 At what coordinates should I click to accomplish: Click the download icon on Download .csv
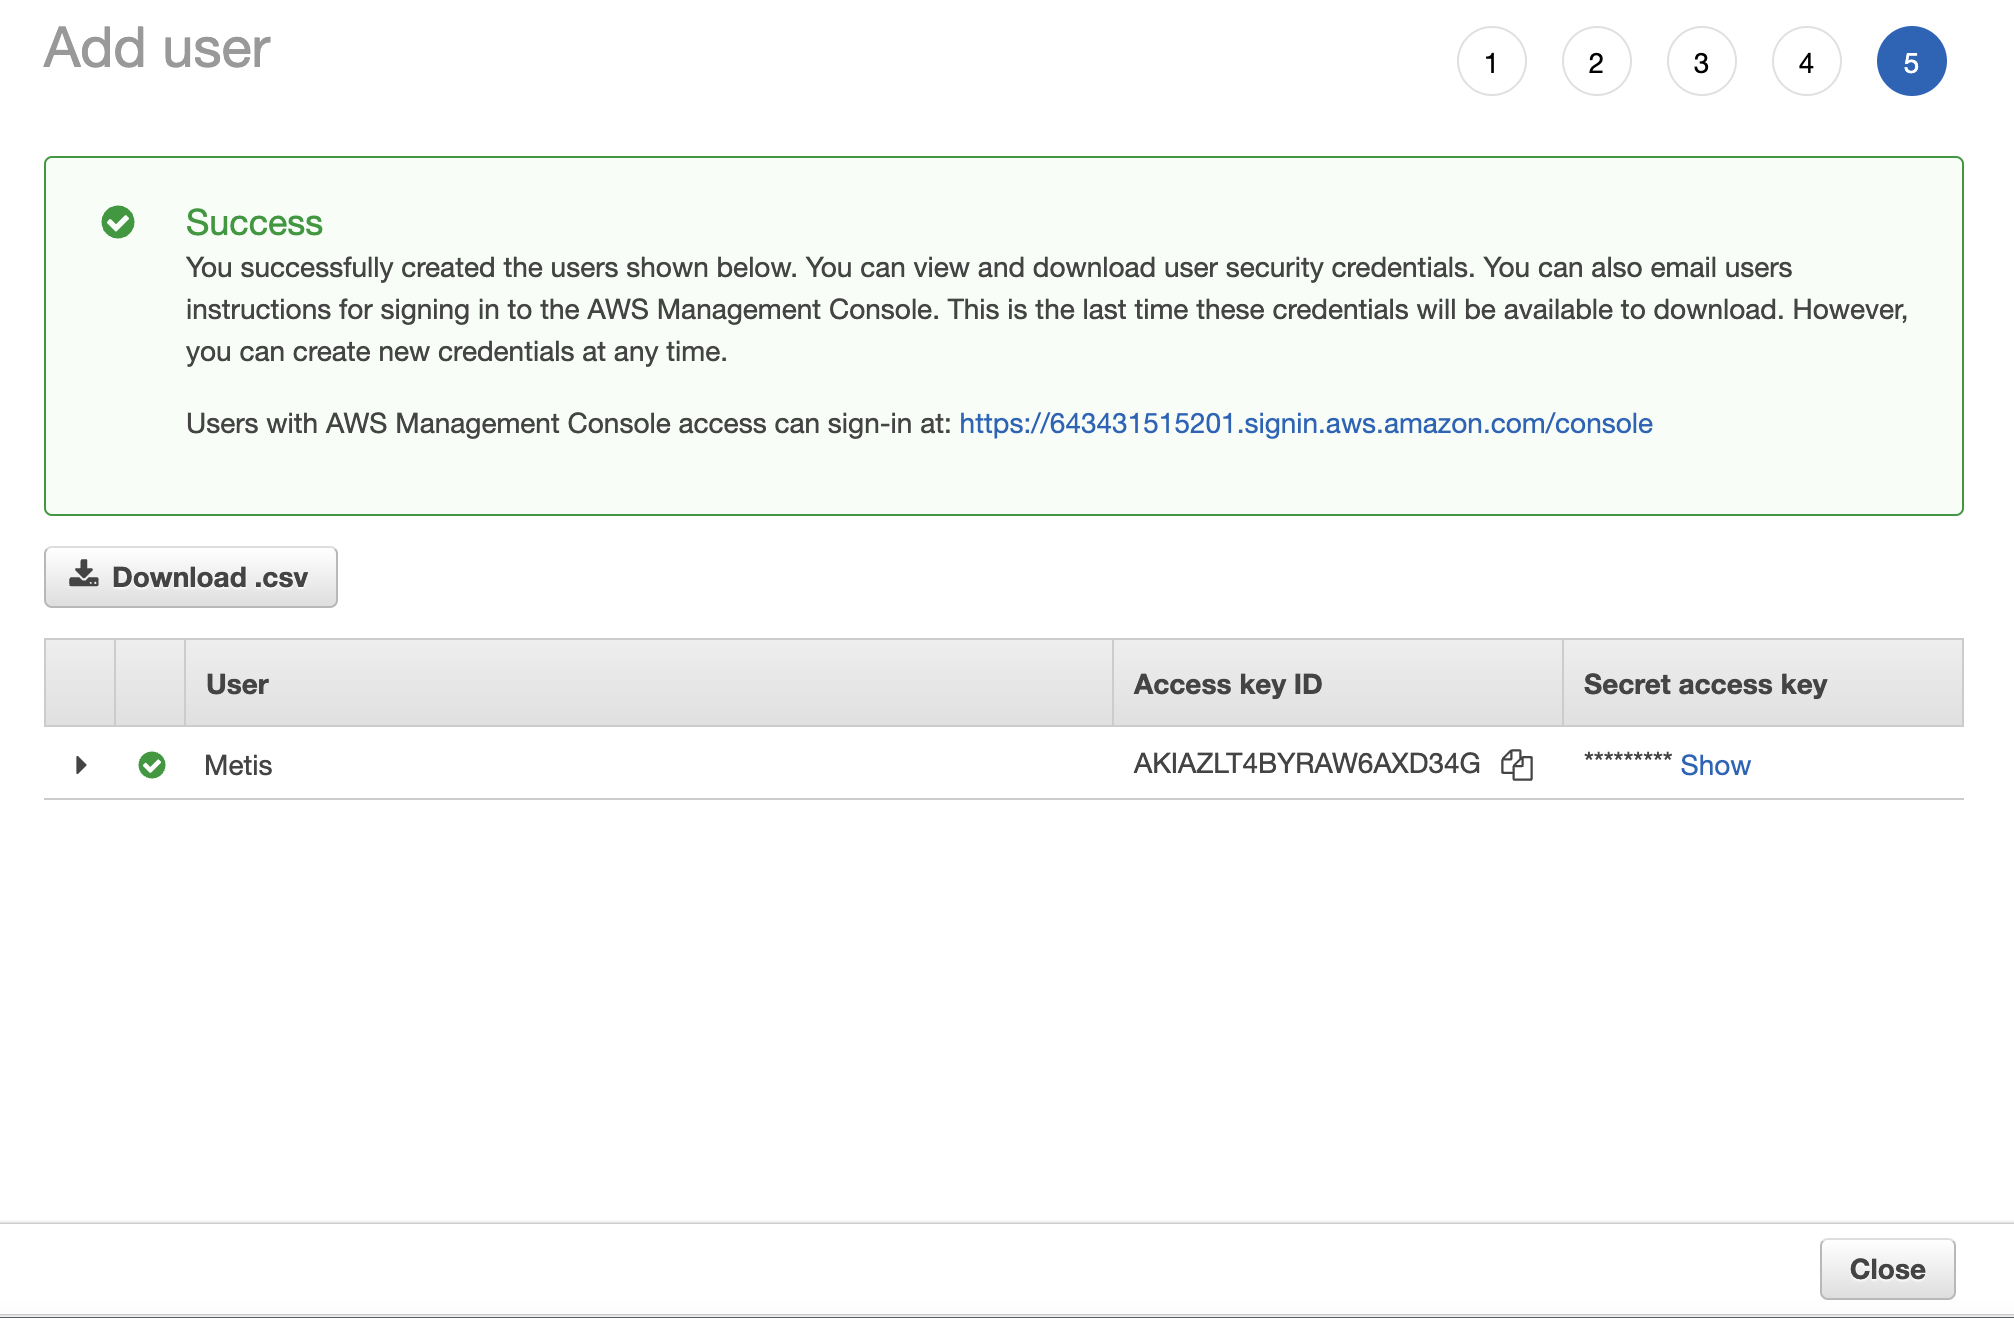[x=84, y=575]
